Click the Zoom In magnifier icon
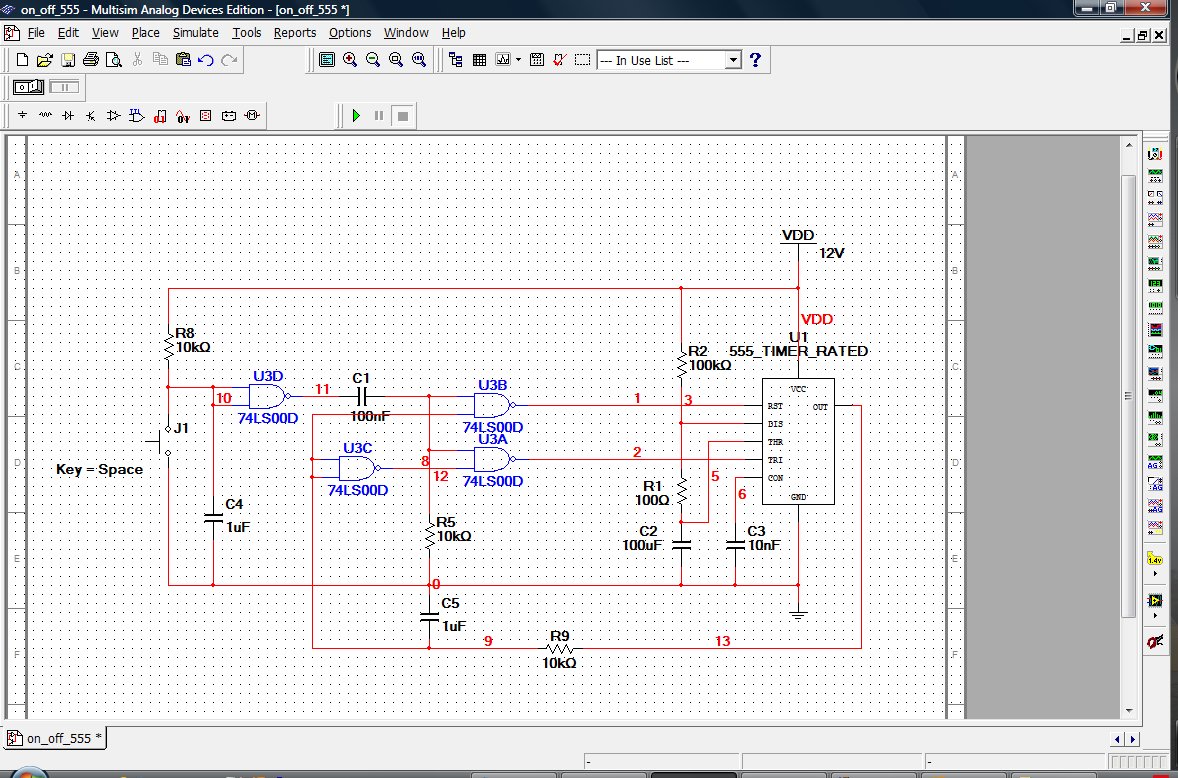This screenshot has width=1178, height=778. point(350,60)
